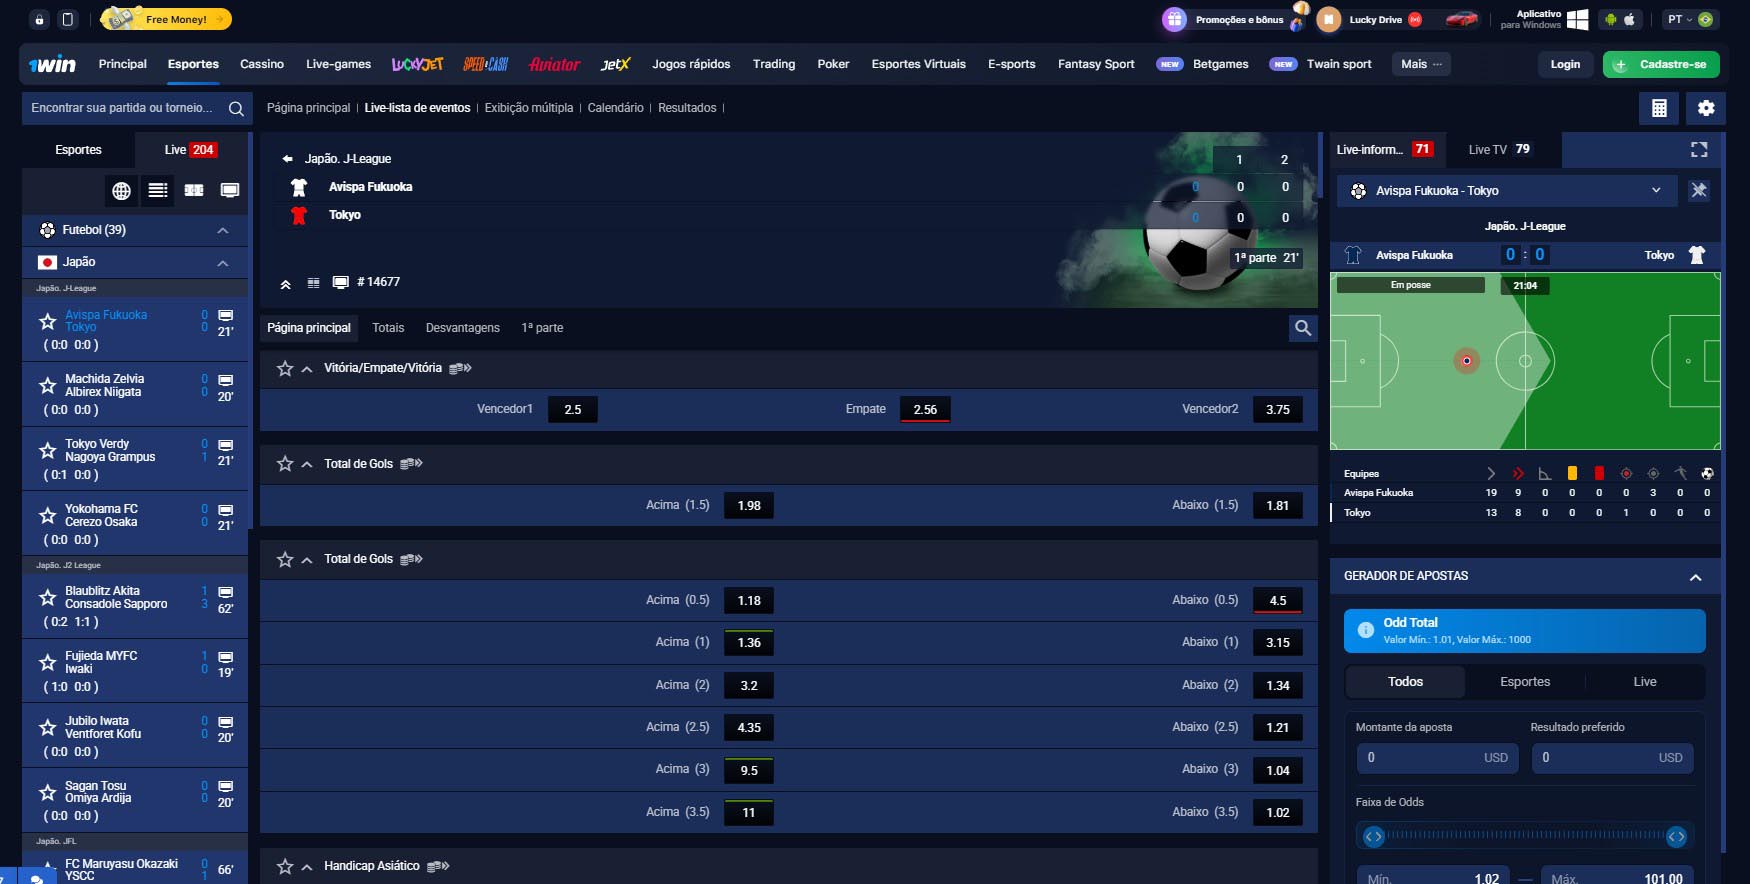Star the Vitória/Empate/Vitória market
Image resolution: width=1750 pixels, height=884 pixels.
[x=285, y=368]
